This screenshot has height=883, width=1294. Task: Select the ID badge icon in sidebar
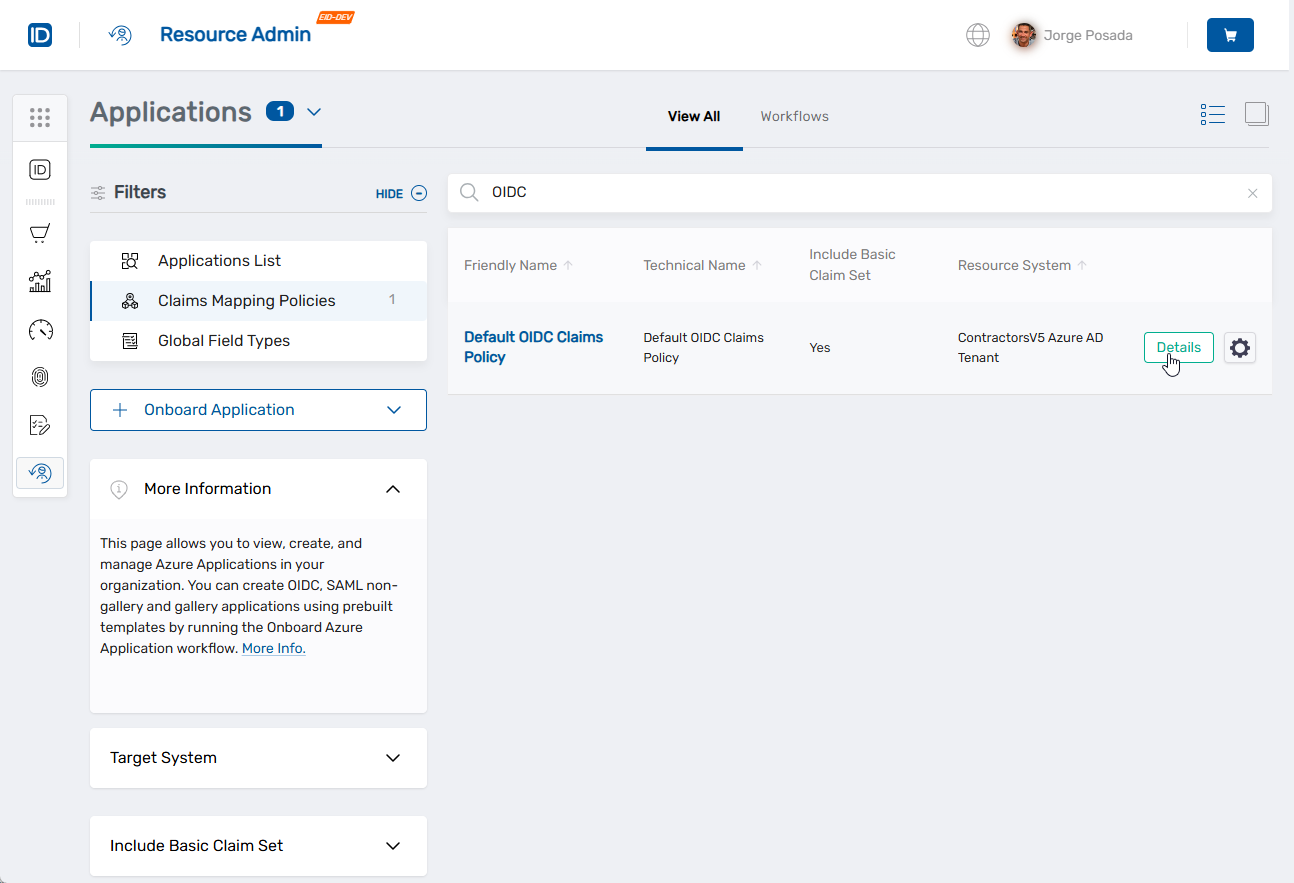pyautogui.click(x=40, y=169)
